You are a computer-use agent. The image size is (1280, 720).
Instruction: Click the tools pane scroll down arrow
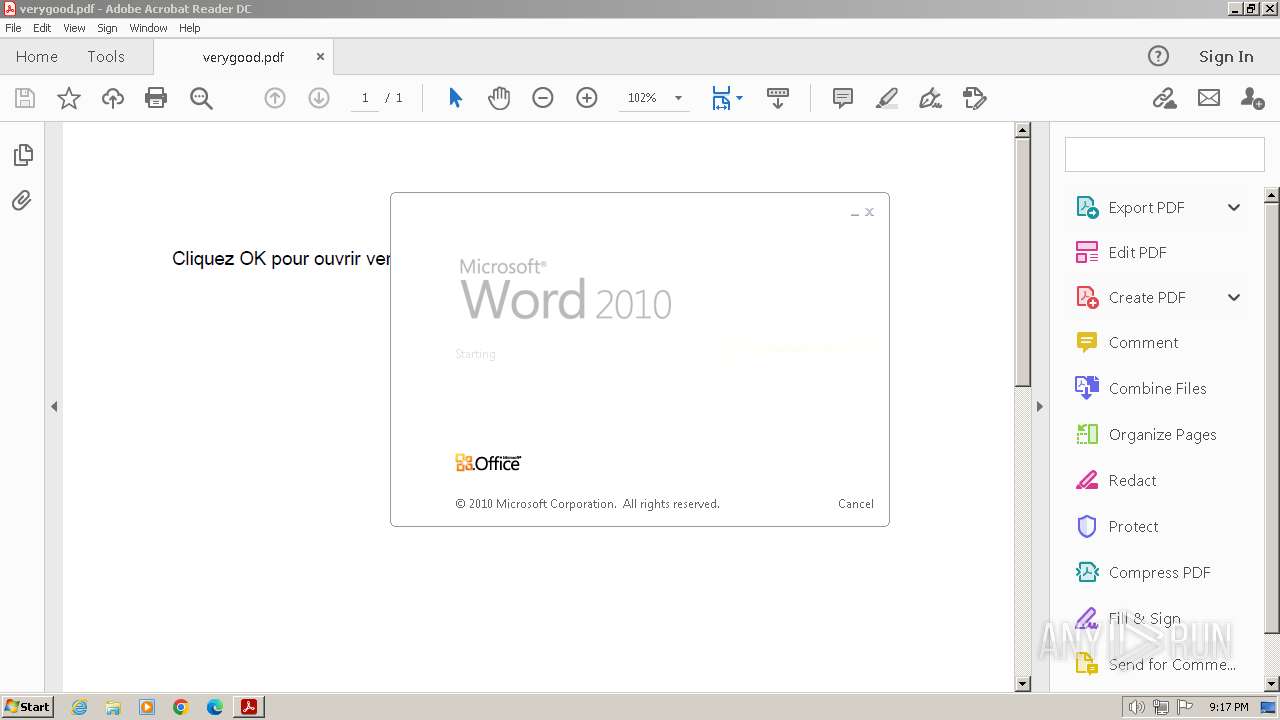(x=1272, y=685)
